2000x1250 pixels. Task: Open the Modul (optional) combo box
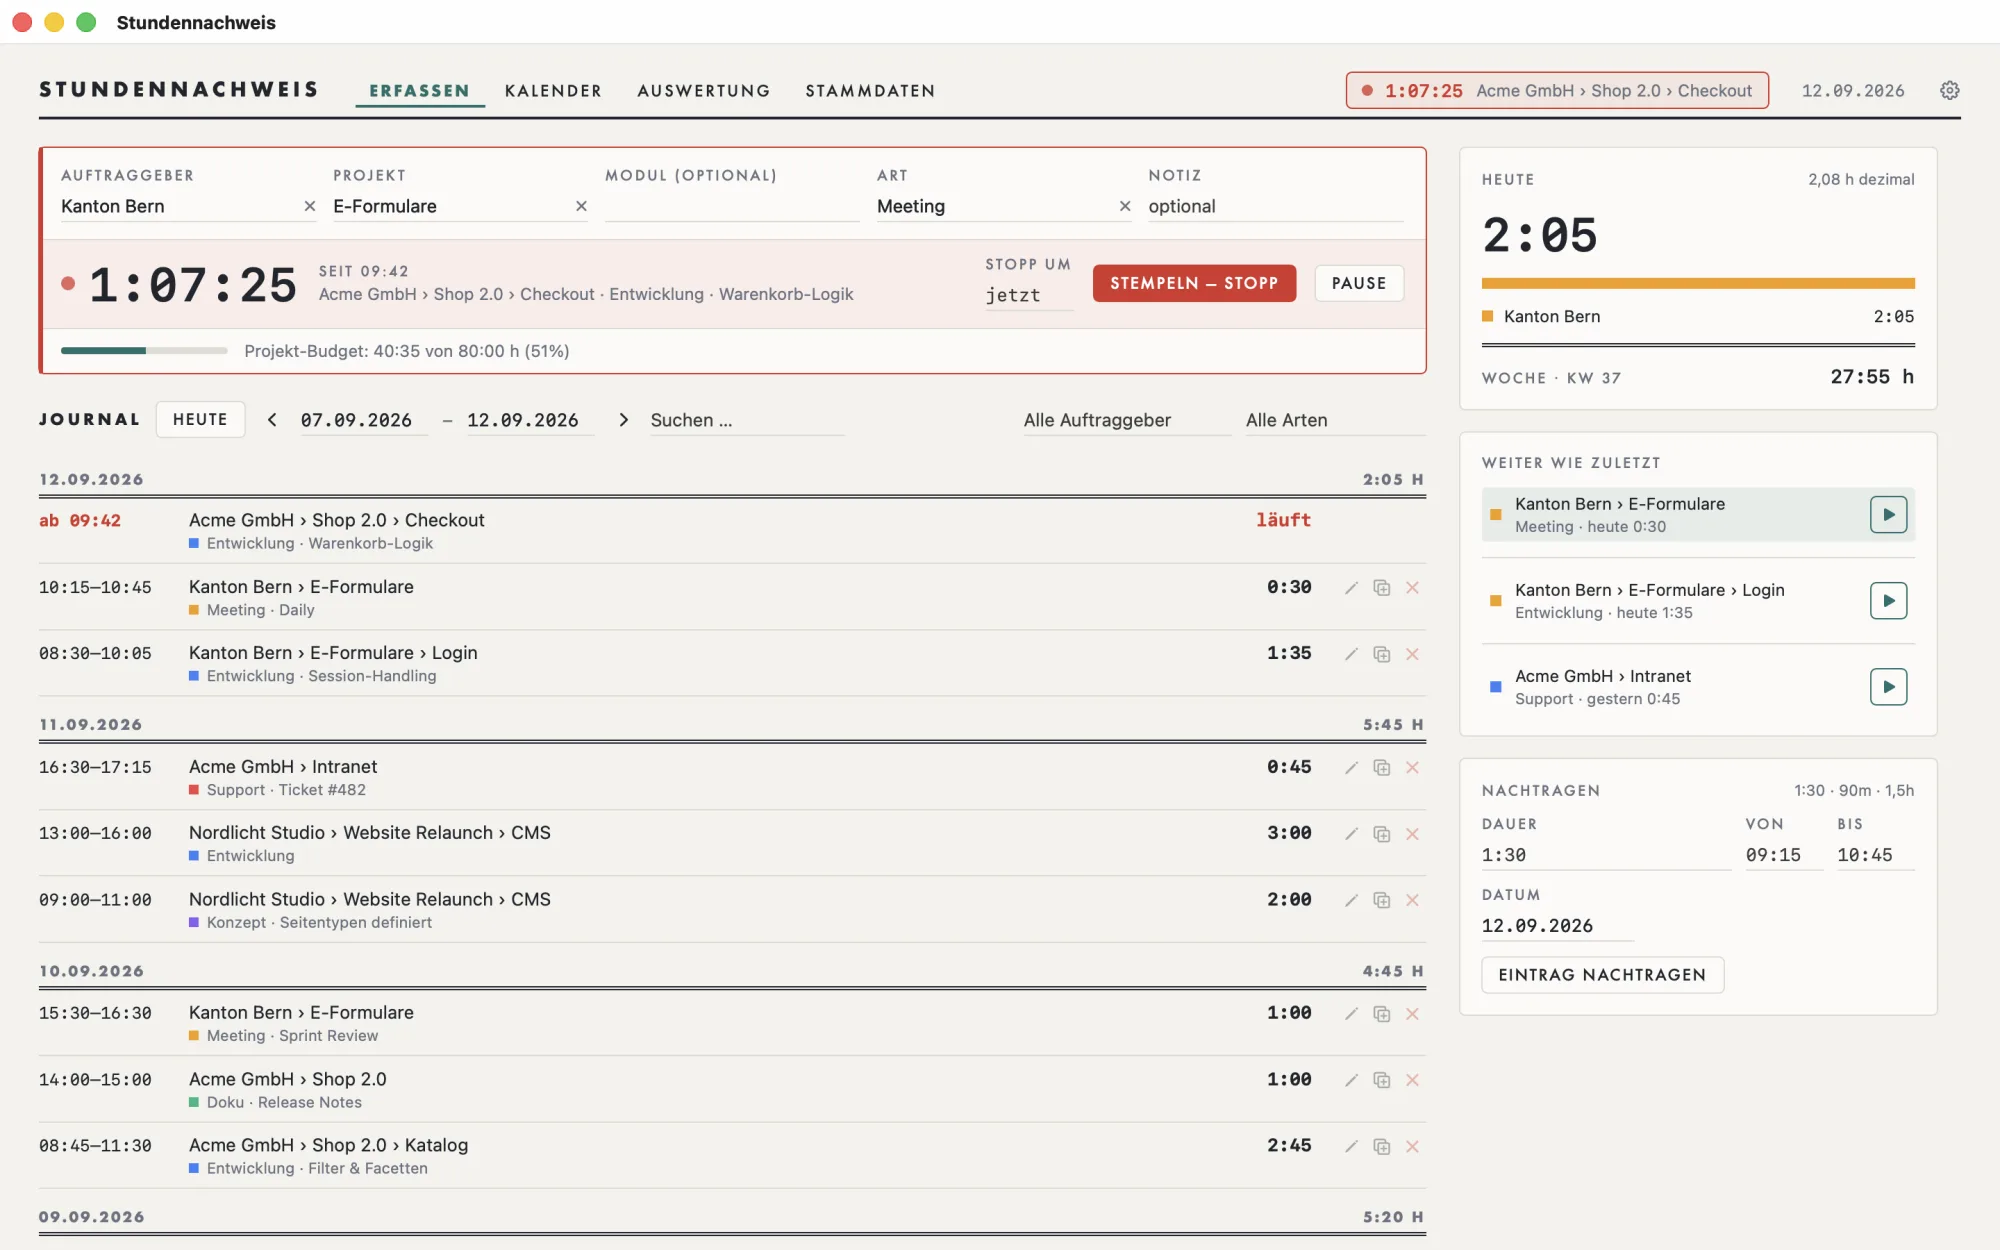pos(732,206)
